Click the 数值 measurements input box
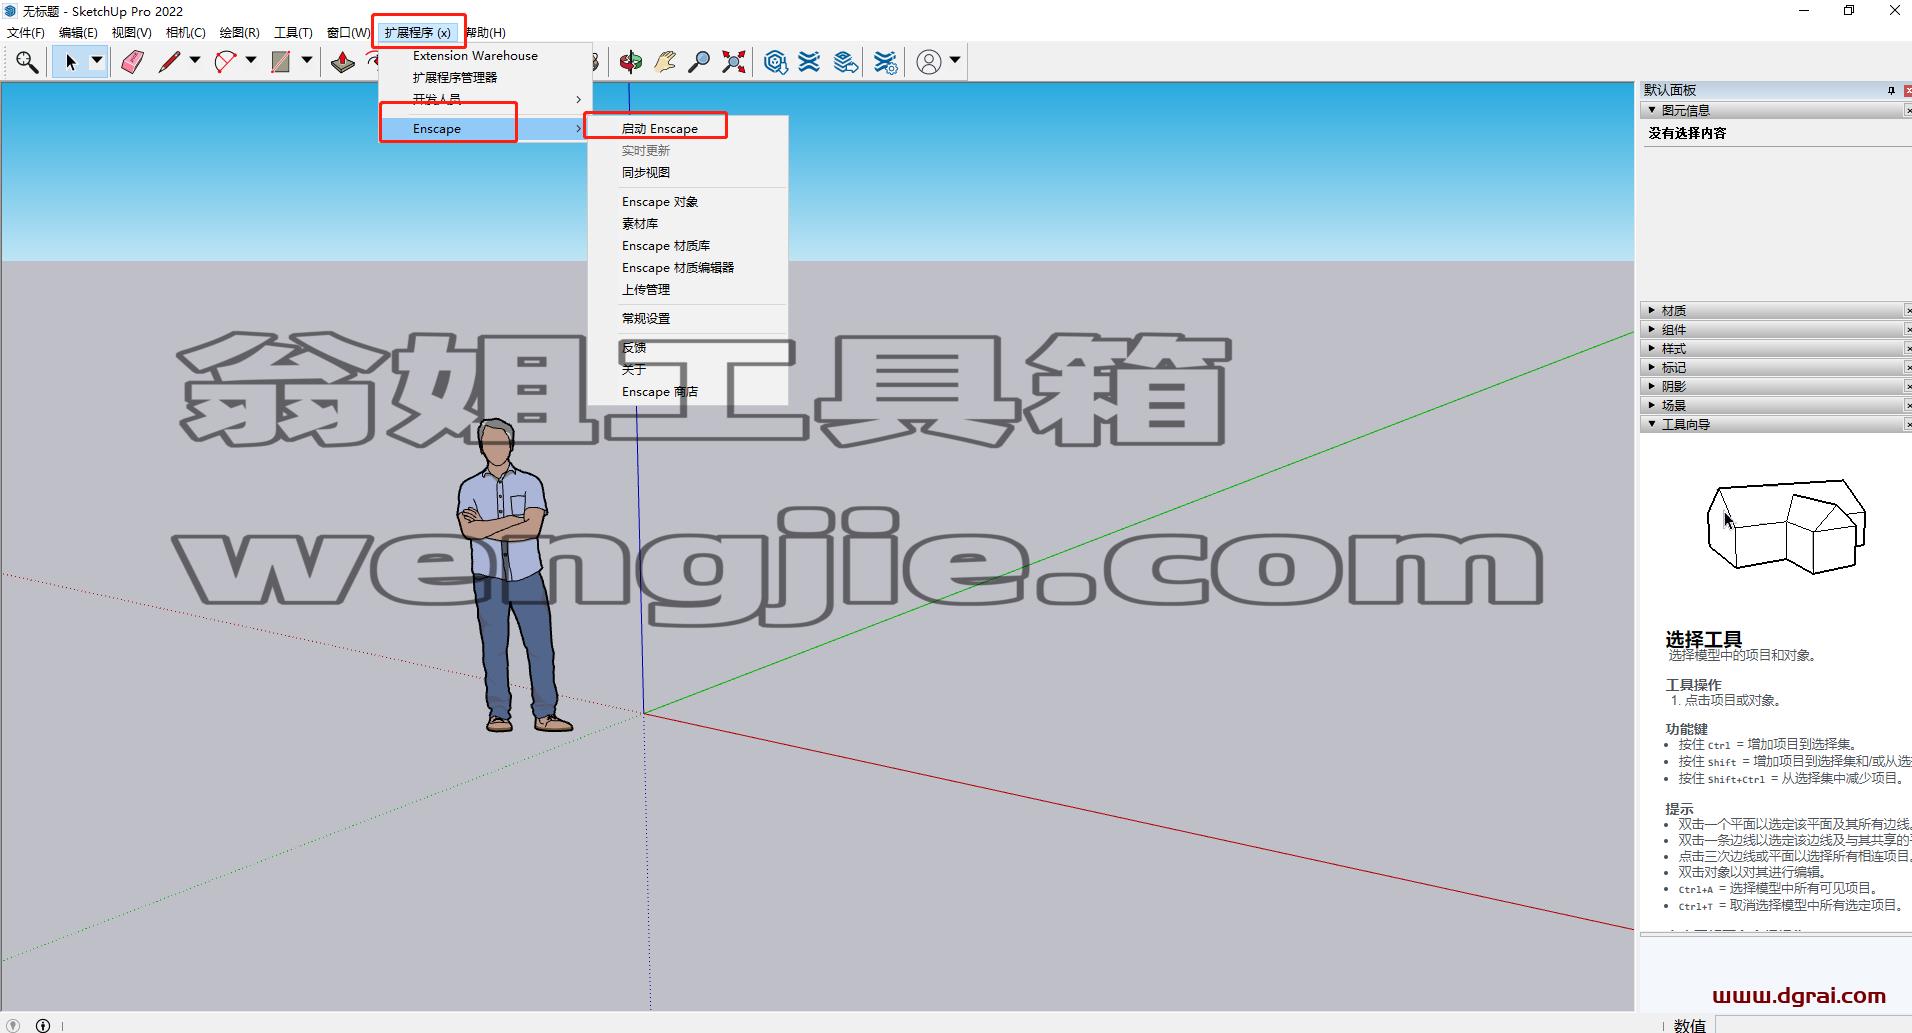 1812,1025
